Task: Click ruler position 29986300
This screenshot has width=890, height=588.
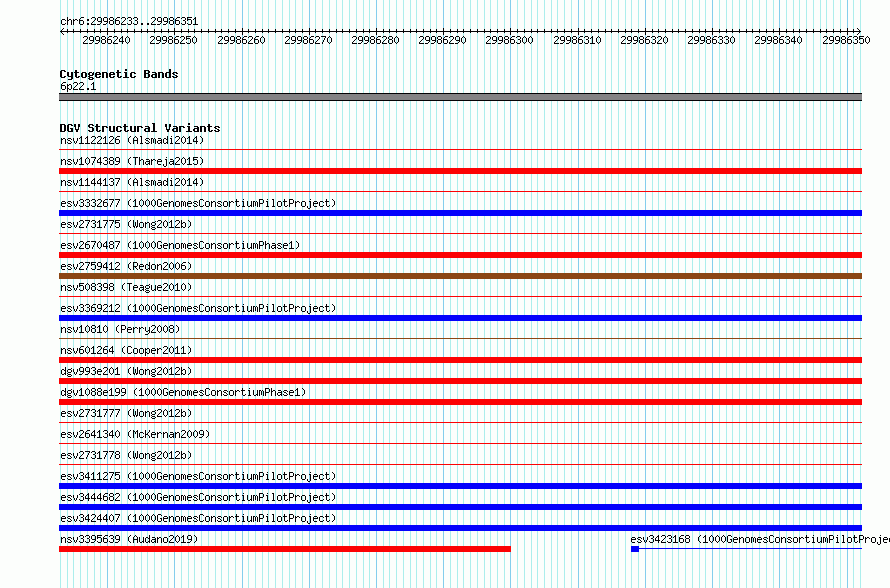Action: pos(509,40)
